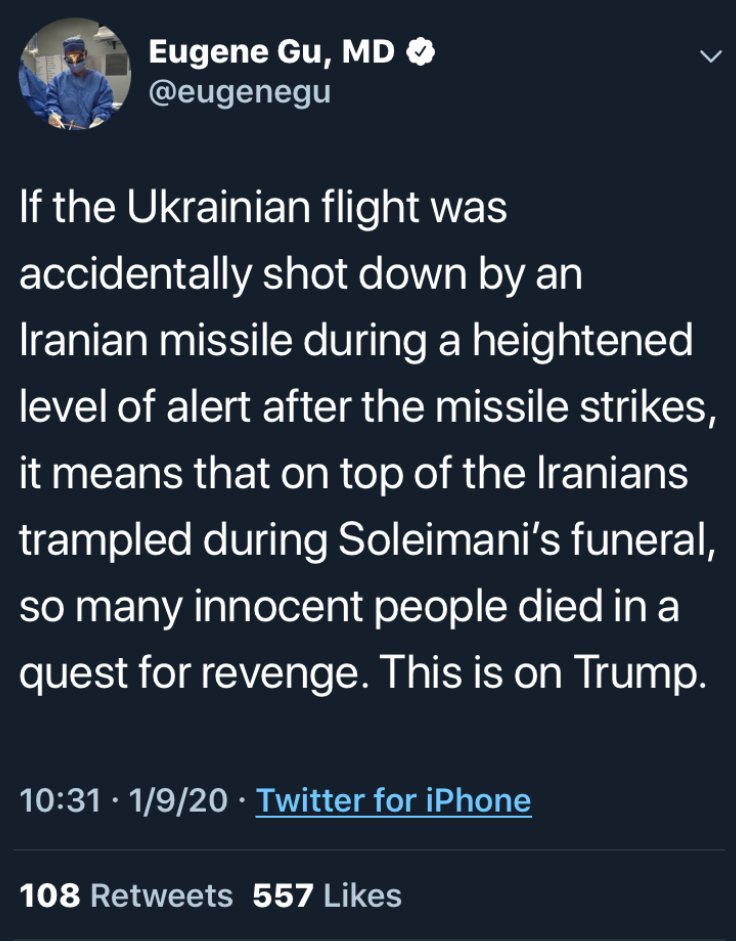Select the tweet's first line about Ukrainian flight
The width and height of the screenshot is (736, 941).
point(264,208)
